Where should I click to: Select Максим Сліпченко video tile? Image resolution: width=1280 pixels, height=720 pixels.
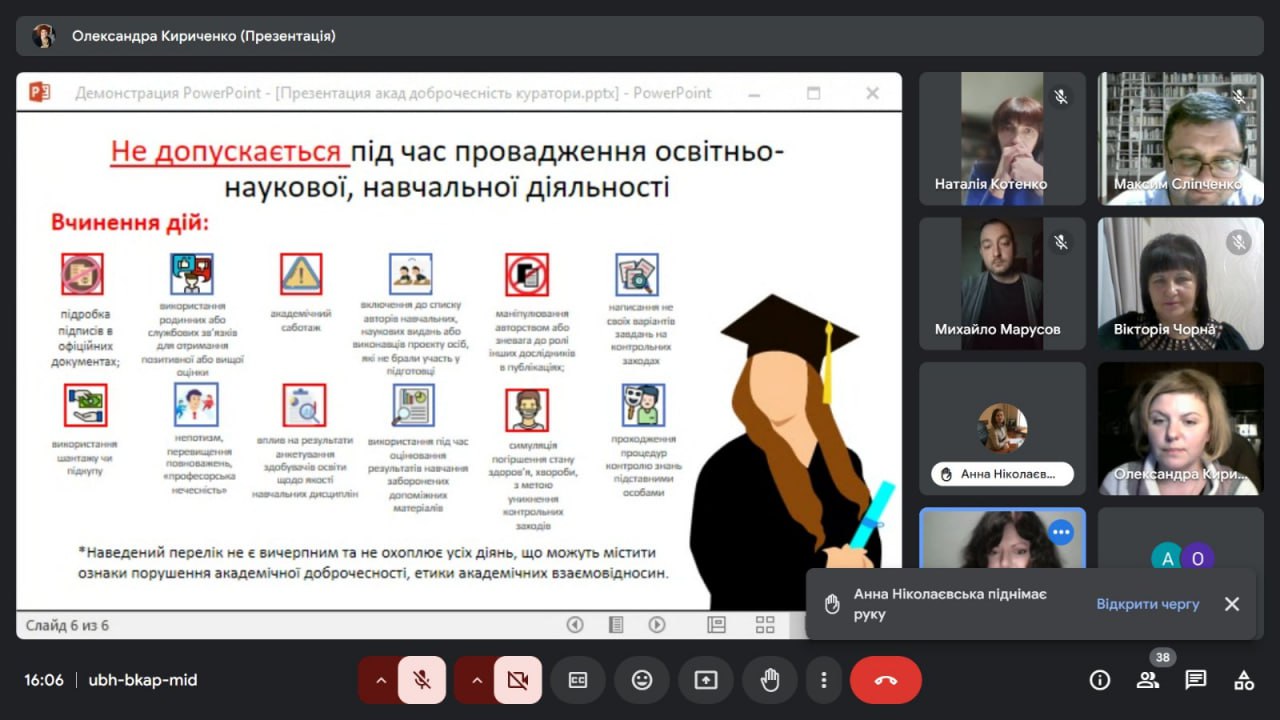pyautogui.click(x=1181, y=139)
